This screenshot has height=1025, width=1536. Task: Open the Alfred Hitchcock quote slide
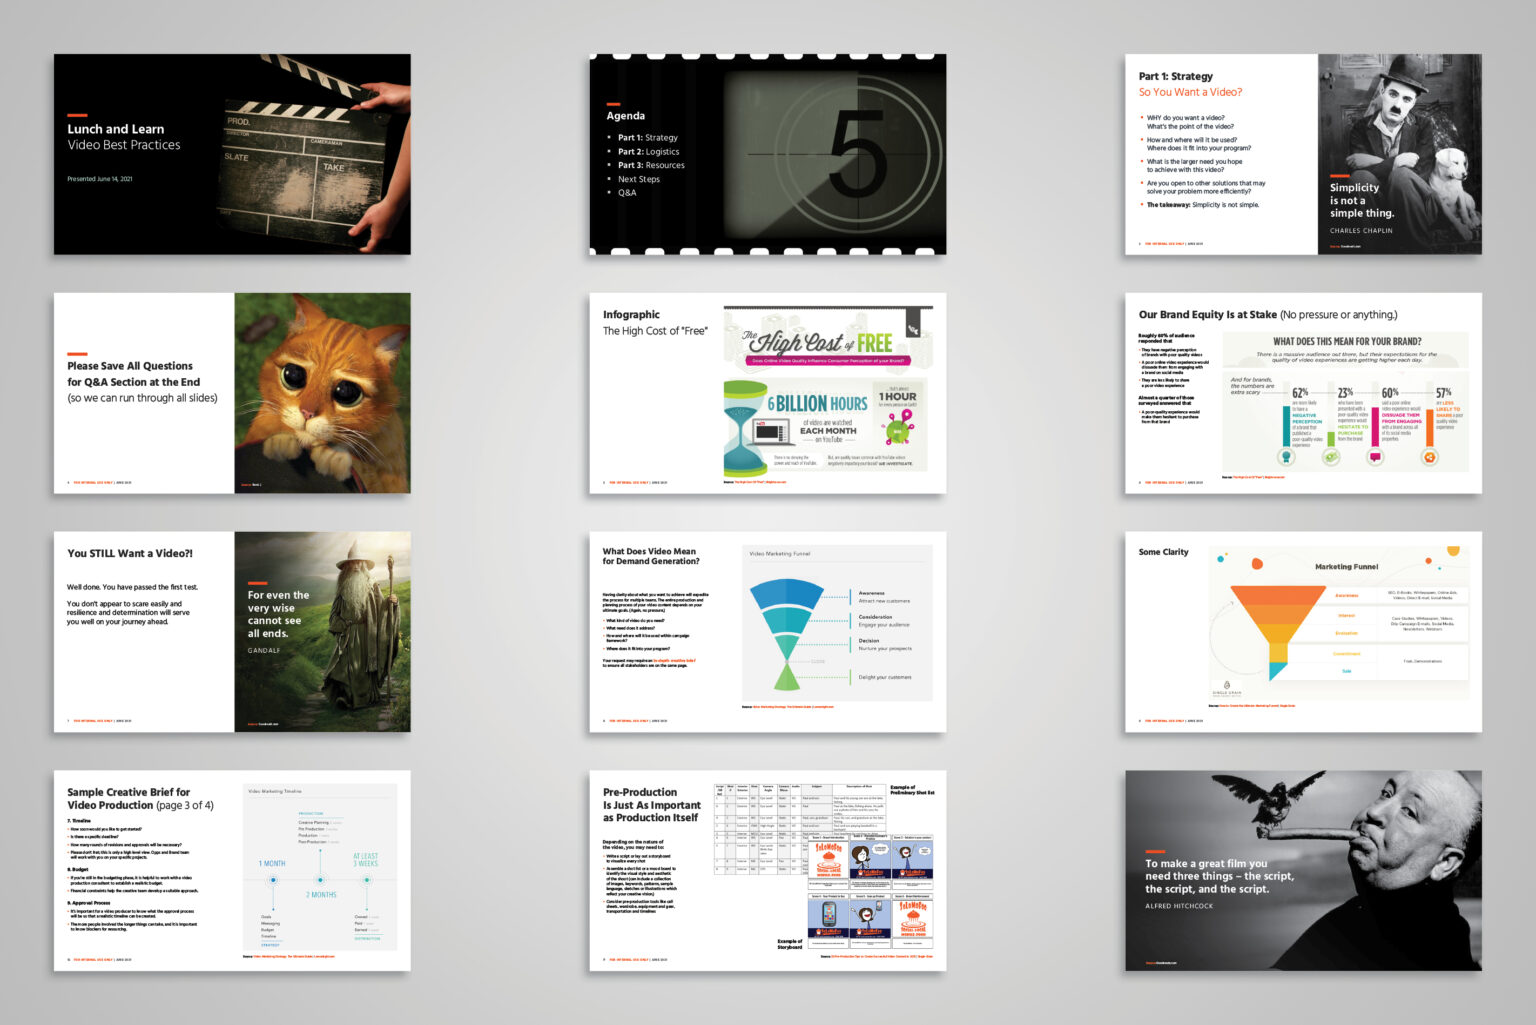click(x=1303, y=870)
